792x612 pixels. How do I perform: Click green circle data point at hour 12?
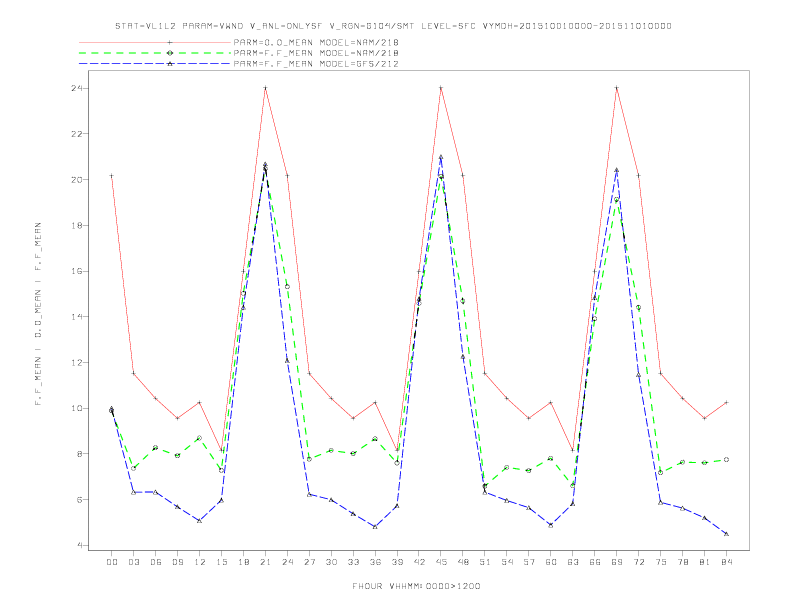pos(200,438)
